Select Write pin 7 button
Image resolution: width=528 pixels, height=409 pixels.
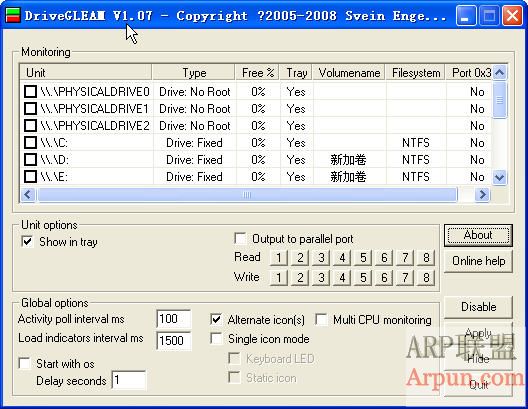[x=405, y=278]
